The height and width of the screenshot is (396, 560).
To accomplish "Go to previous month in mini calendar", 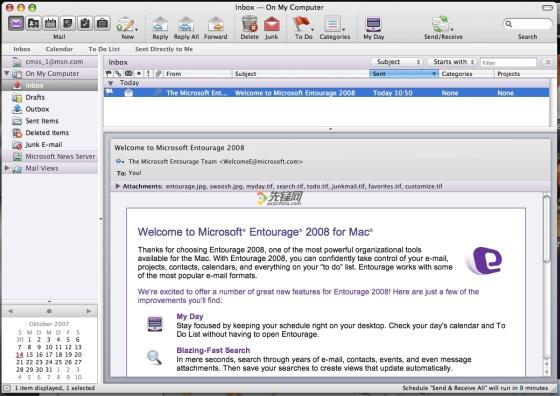I will pos(10,311).
